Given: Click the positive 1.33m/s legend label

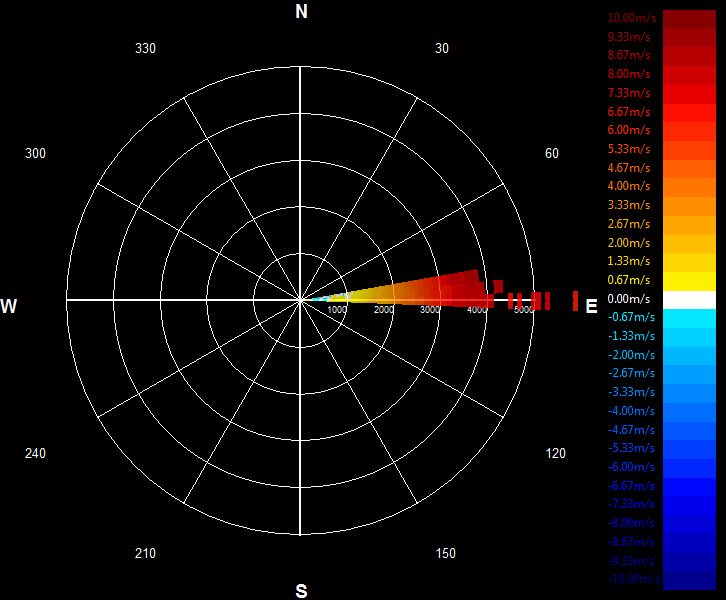Looking at the screenshot, I should click(x=629, y=261).
